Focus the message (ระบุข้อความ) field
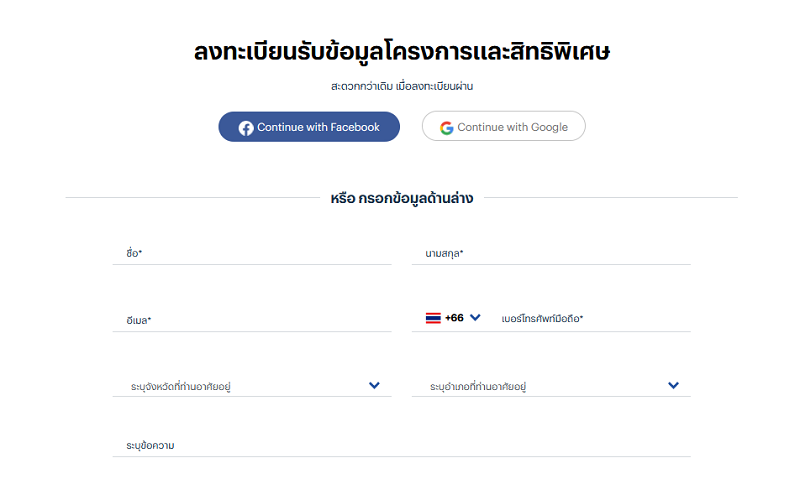800x484 pixels. tap(402, 446)
